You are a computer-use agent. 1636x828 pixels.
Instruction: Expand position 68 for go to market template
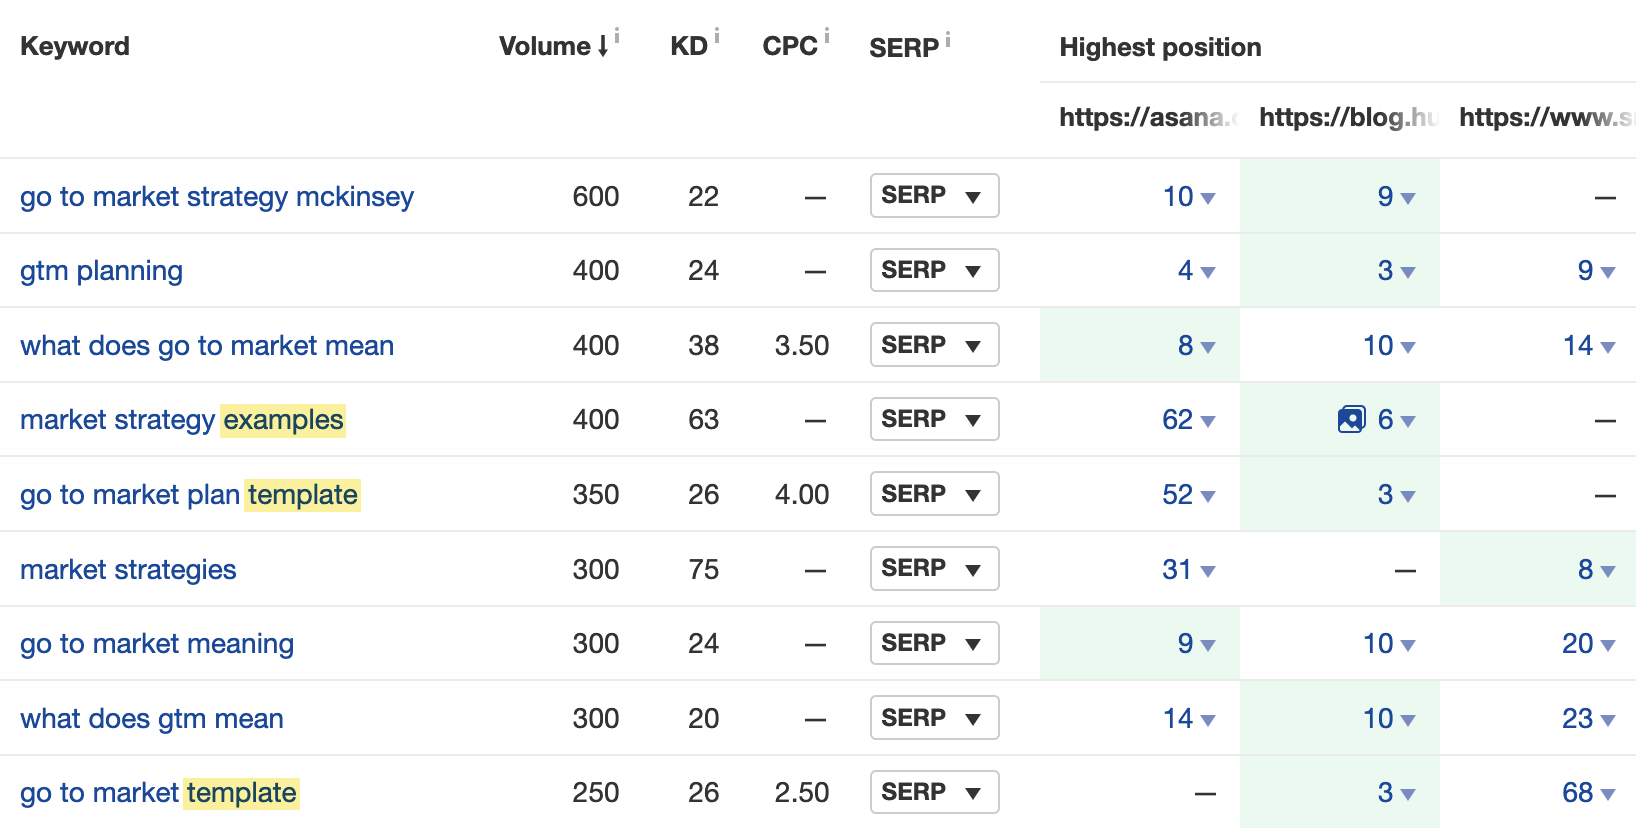click(1588, 793)
